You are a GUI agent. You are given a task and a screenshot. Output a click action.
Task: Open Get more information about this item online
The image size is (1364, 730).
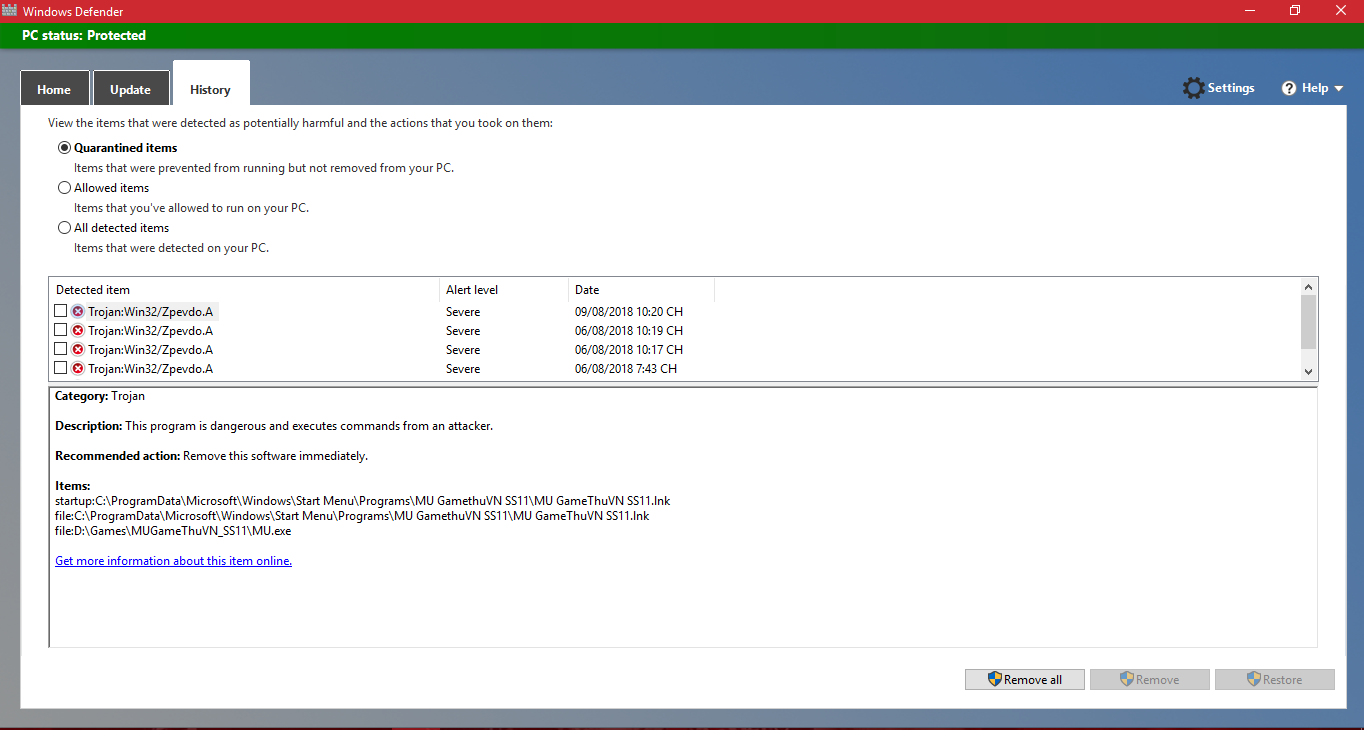pos(173,561)
